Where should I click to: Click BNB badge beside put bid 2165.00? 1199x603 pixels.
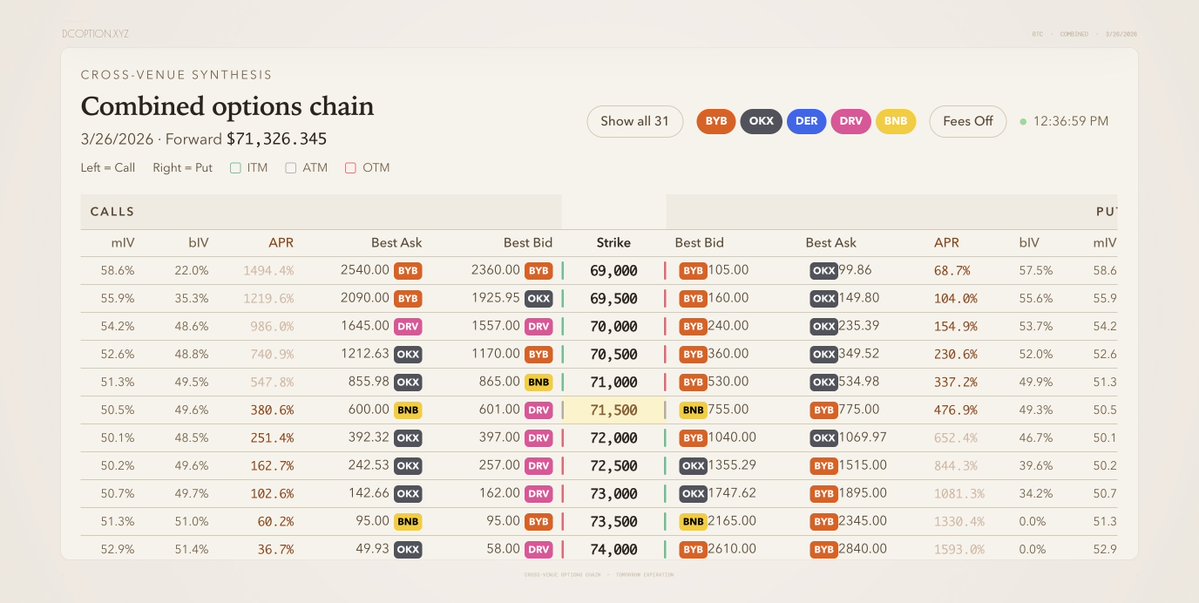pos(693,521)
